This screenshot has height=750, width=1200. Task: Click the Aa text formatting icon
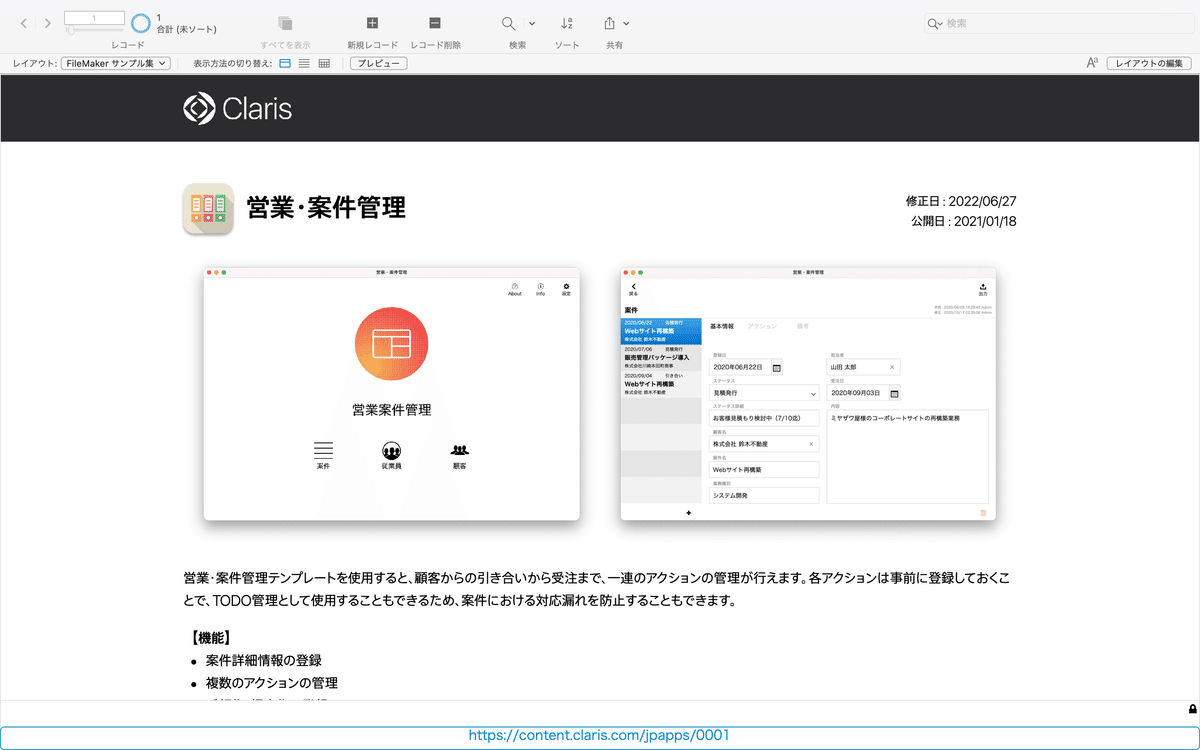click(x=1092, y=62)
